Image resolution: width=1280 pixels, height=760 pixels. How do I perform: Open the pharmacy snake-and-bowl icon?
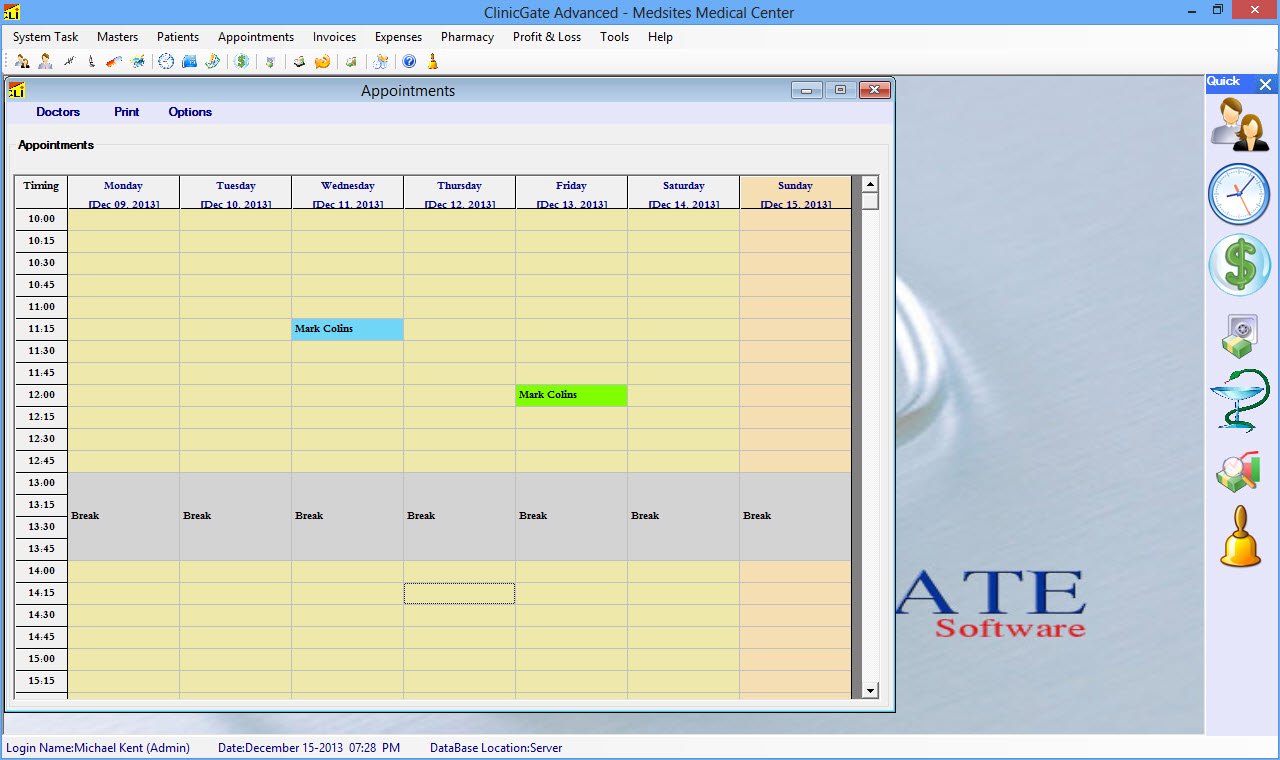pos(1240,402)
